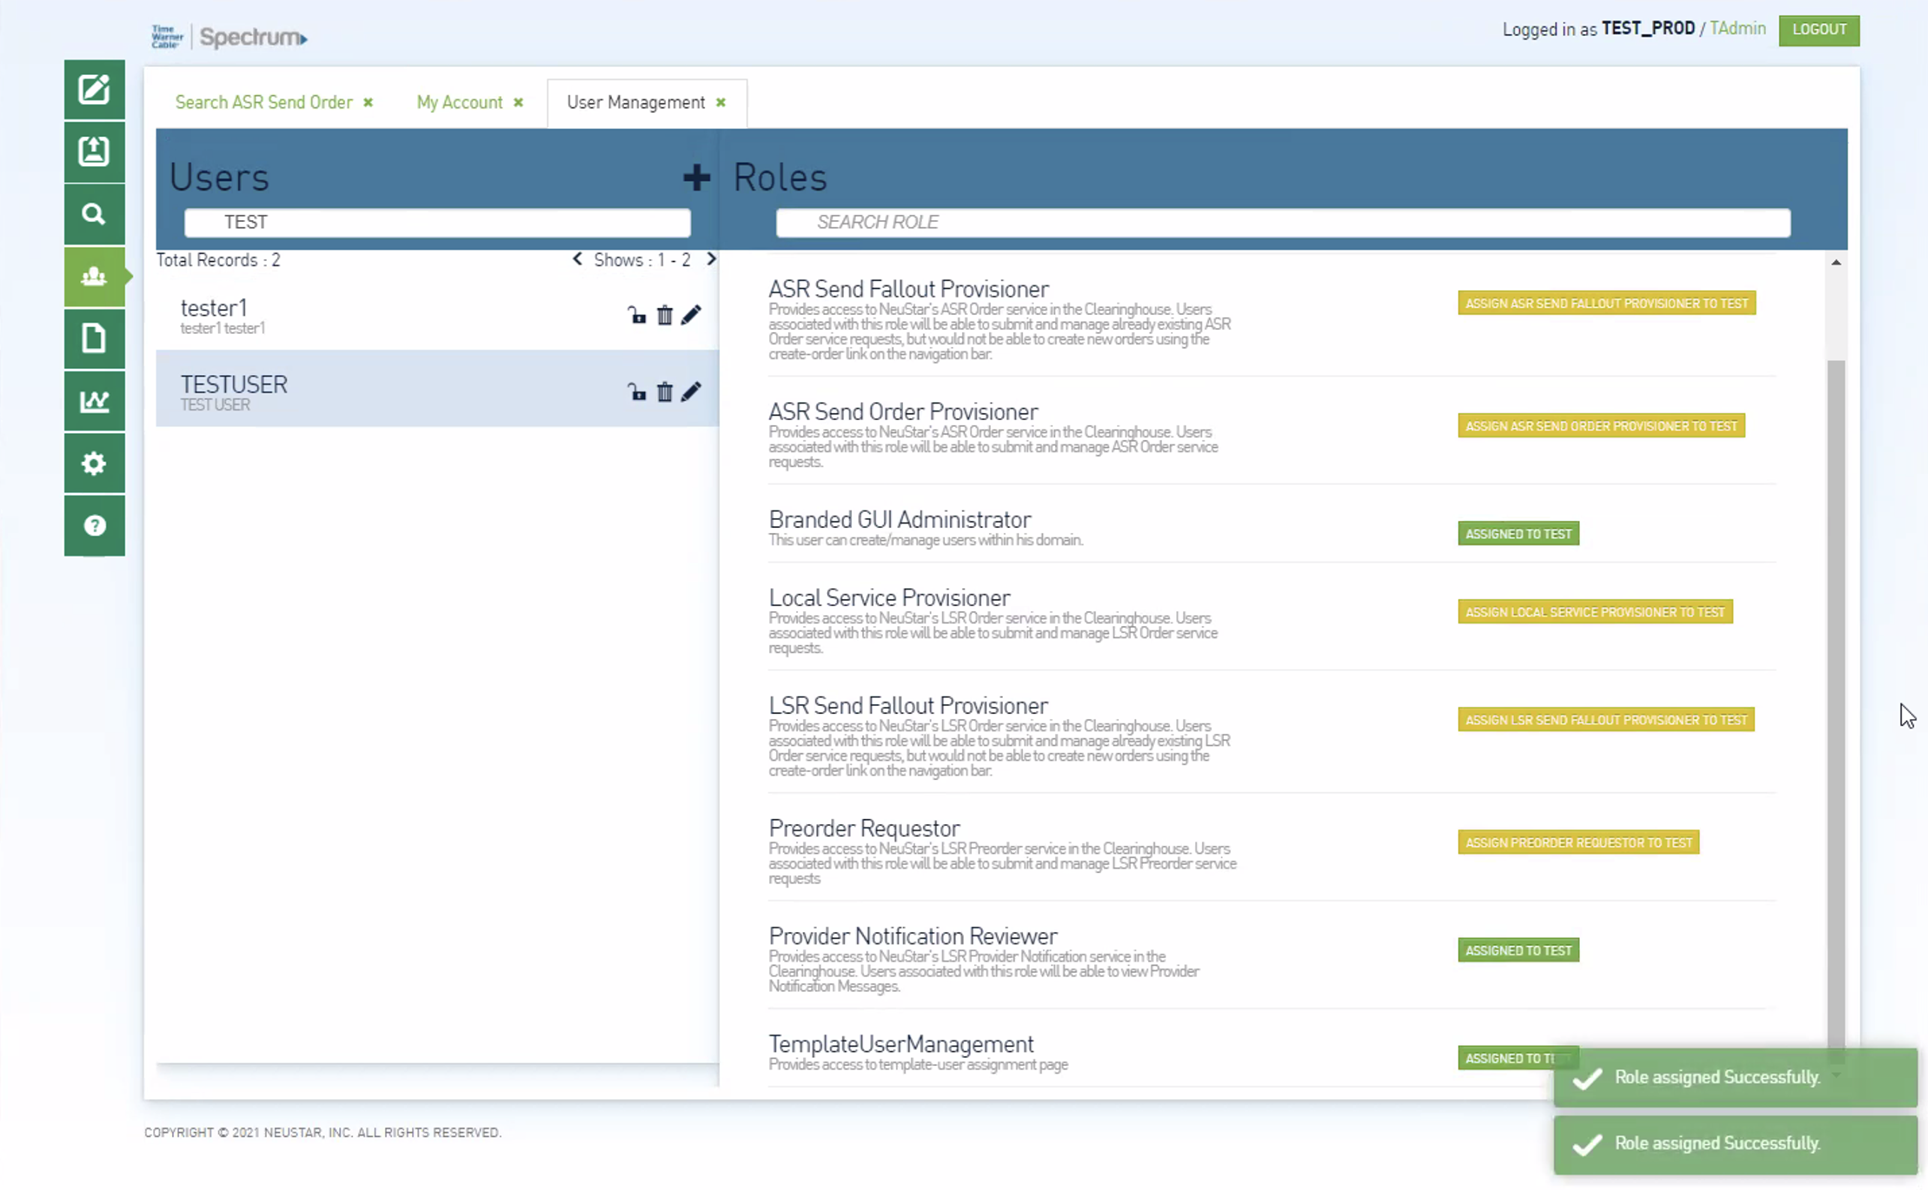Delete tester1 using the trash icon
Screen dimensions: 1928x1190
(x=664, y=315)
